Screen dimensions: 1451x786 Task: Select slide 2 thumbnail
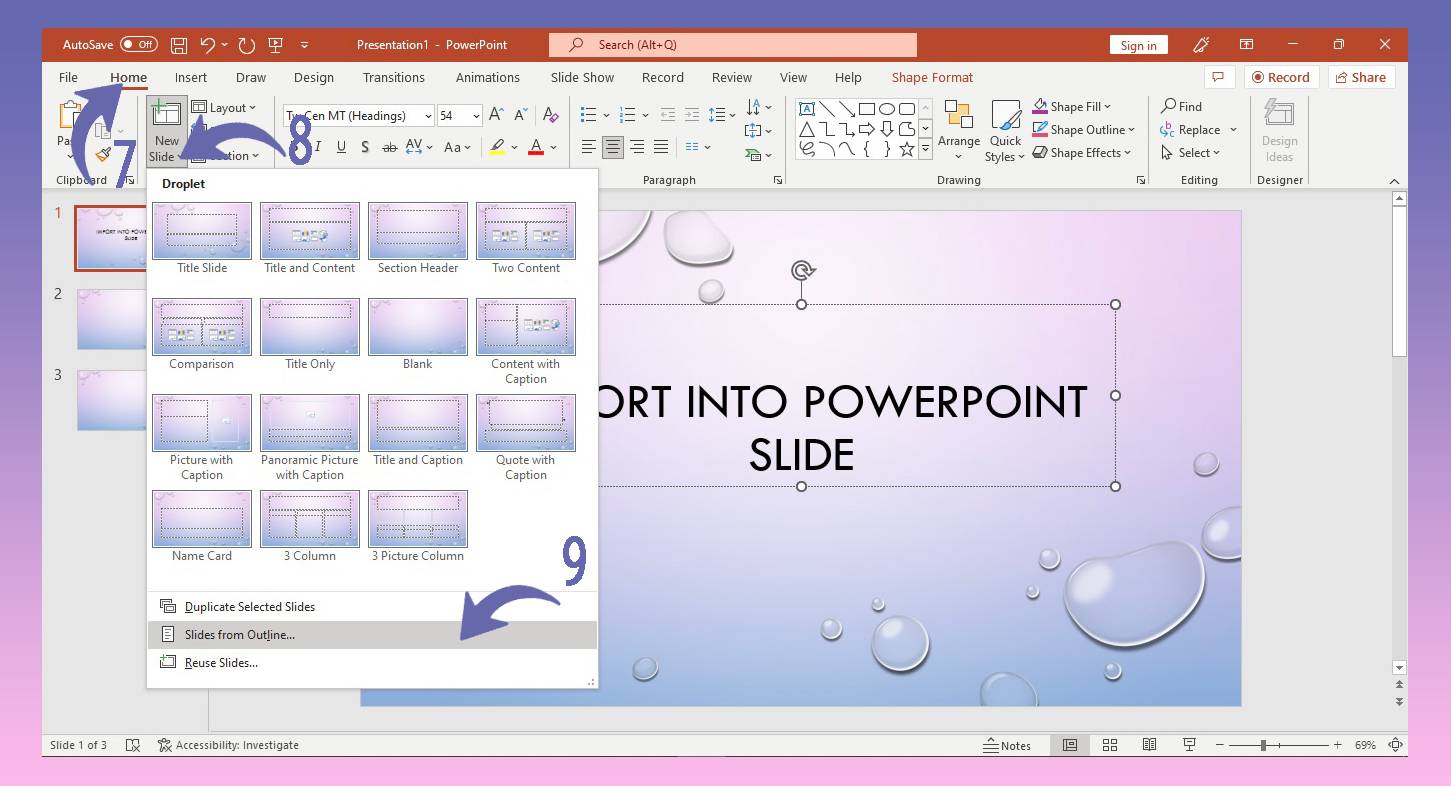(112, 319)
